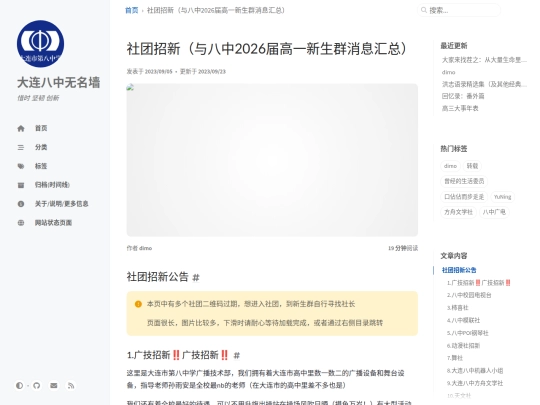Jump to 3.梧音社 in contents
Viewport: 540px width, 405px height.
point(457,308)
